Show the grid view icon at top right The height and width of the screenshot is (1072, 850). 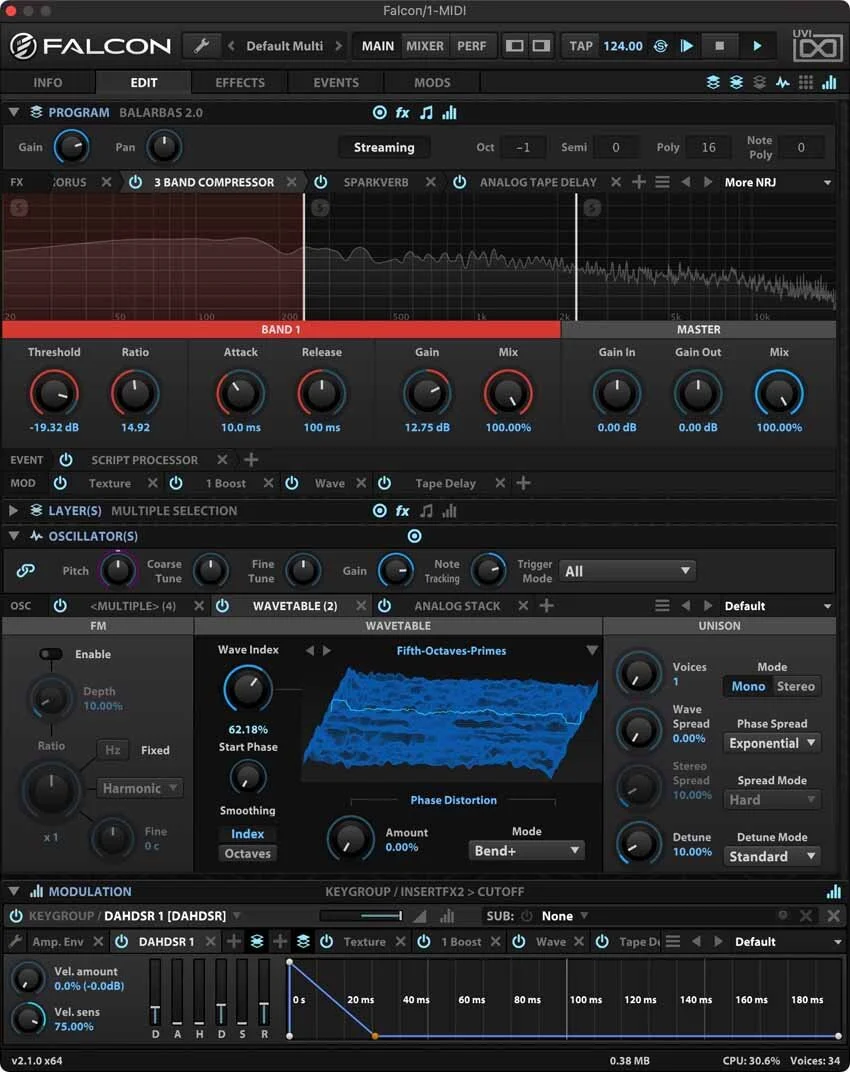coord(806,83)
